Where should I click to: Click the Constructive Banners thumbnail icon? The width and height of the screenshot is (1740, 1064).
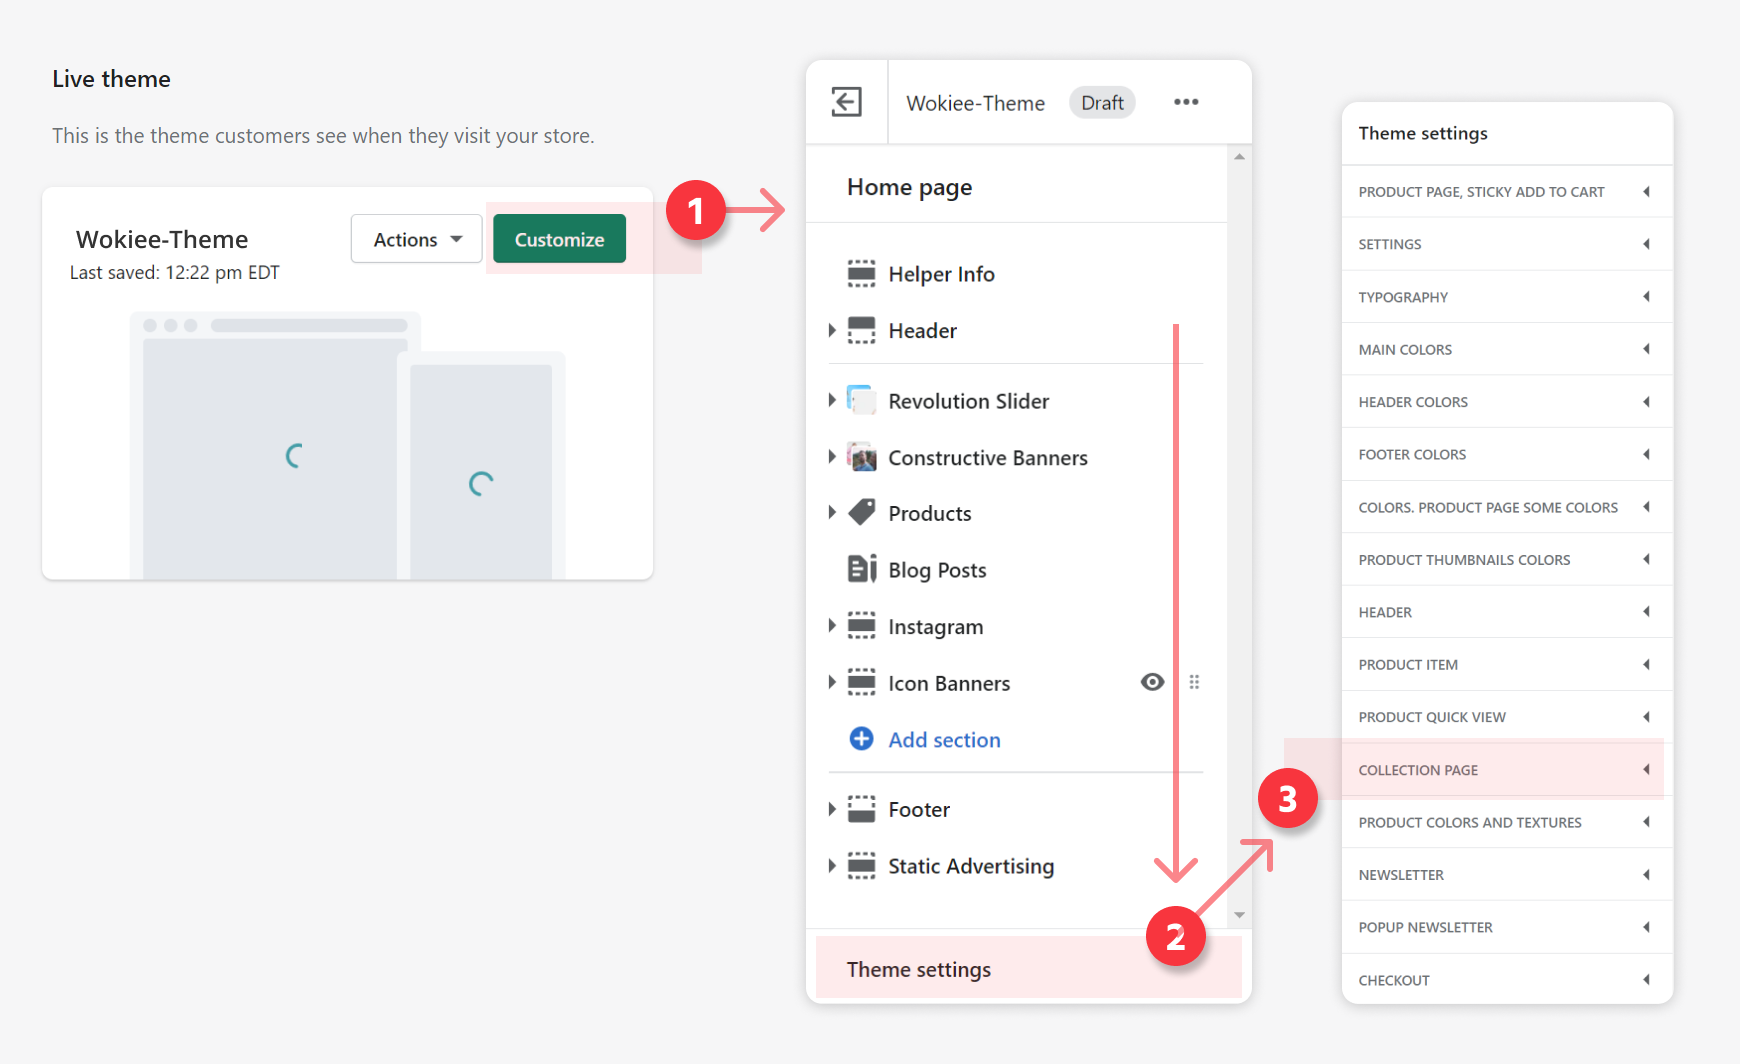click(861, 457)
